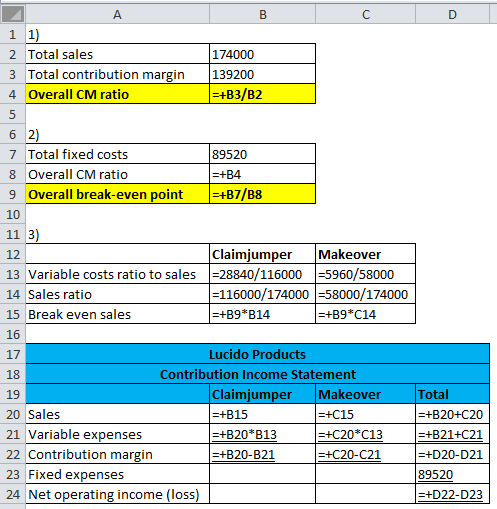Click formula =5960/58000
Viewport: 497px width, 509px height.
pos(366,274)
